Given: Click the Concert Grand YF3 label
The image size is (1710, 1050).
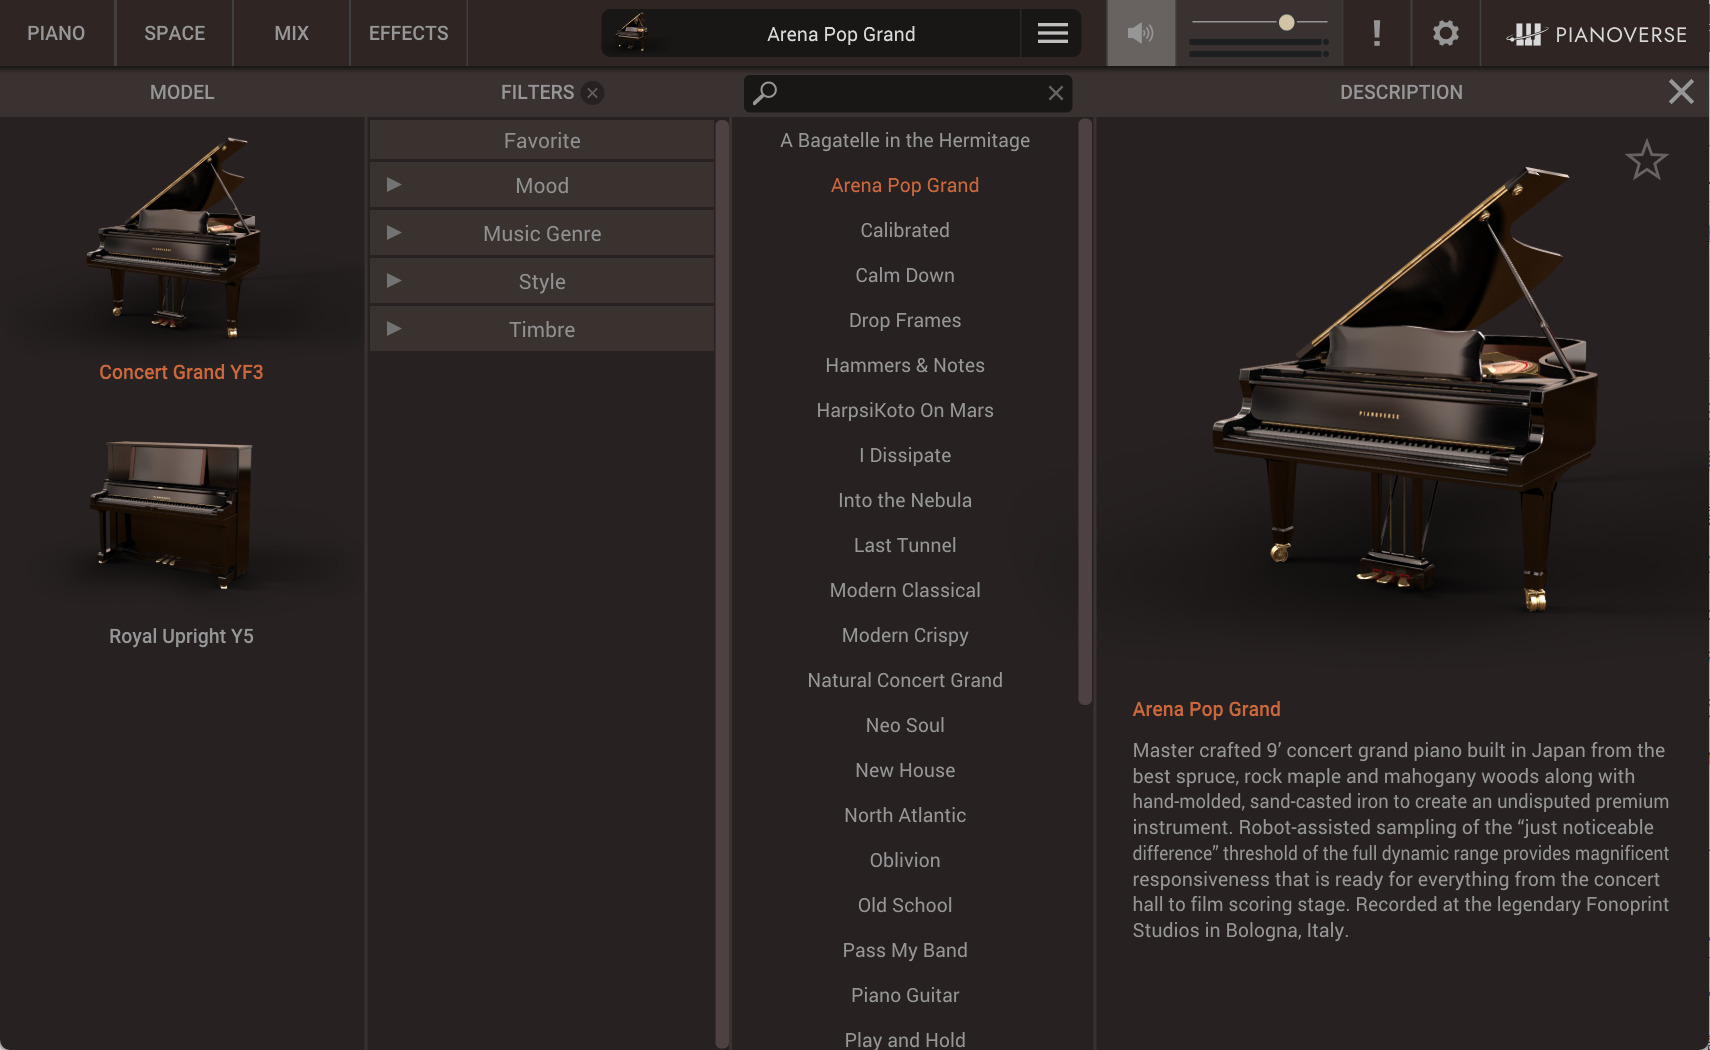Looking at the screenshot, I should (x=181, y=372).
